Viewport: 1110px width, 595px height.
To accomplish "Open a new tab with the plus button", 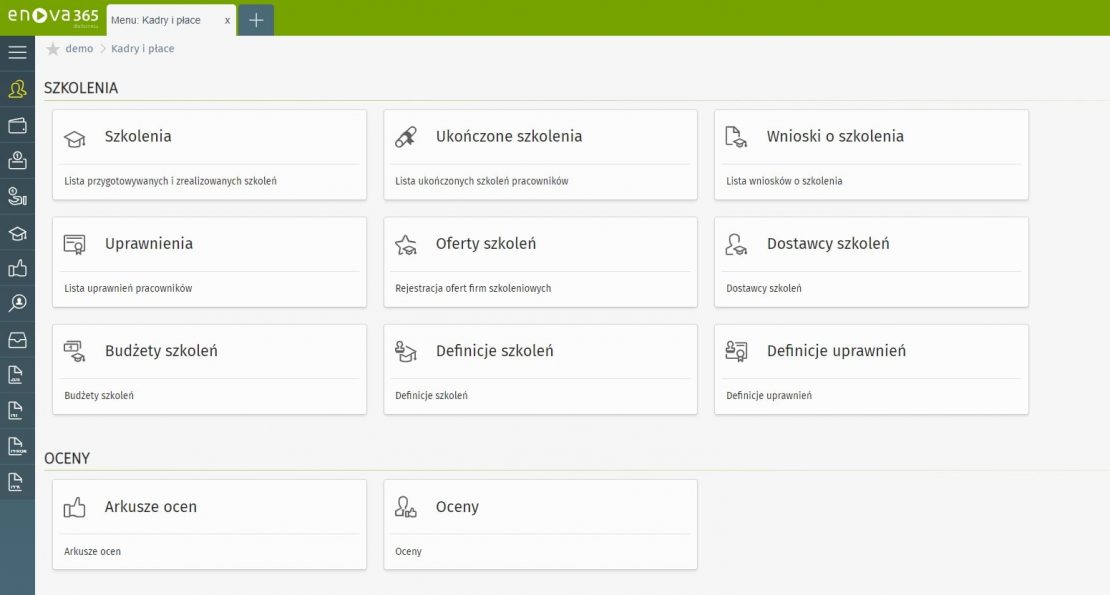I will coord(255,20).
